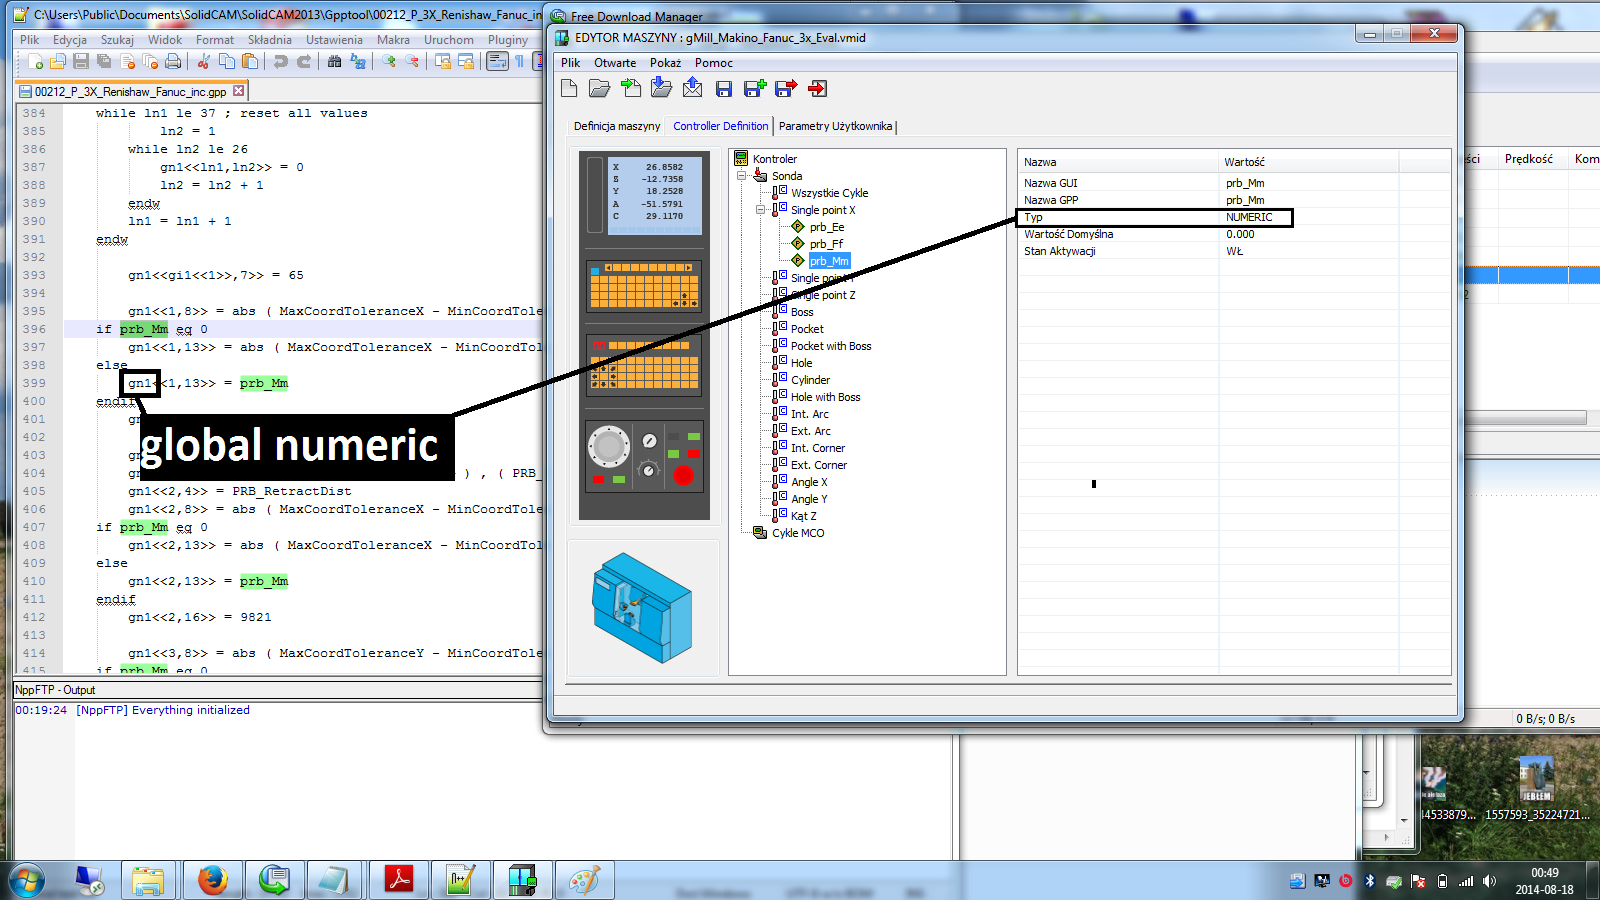1600x900 pixels.
Task: Select Cylinder cycle in tree
Action: (810, 380)
